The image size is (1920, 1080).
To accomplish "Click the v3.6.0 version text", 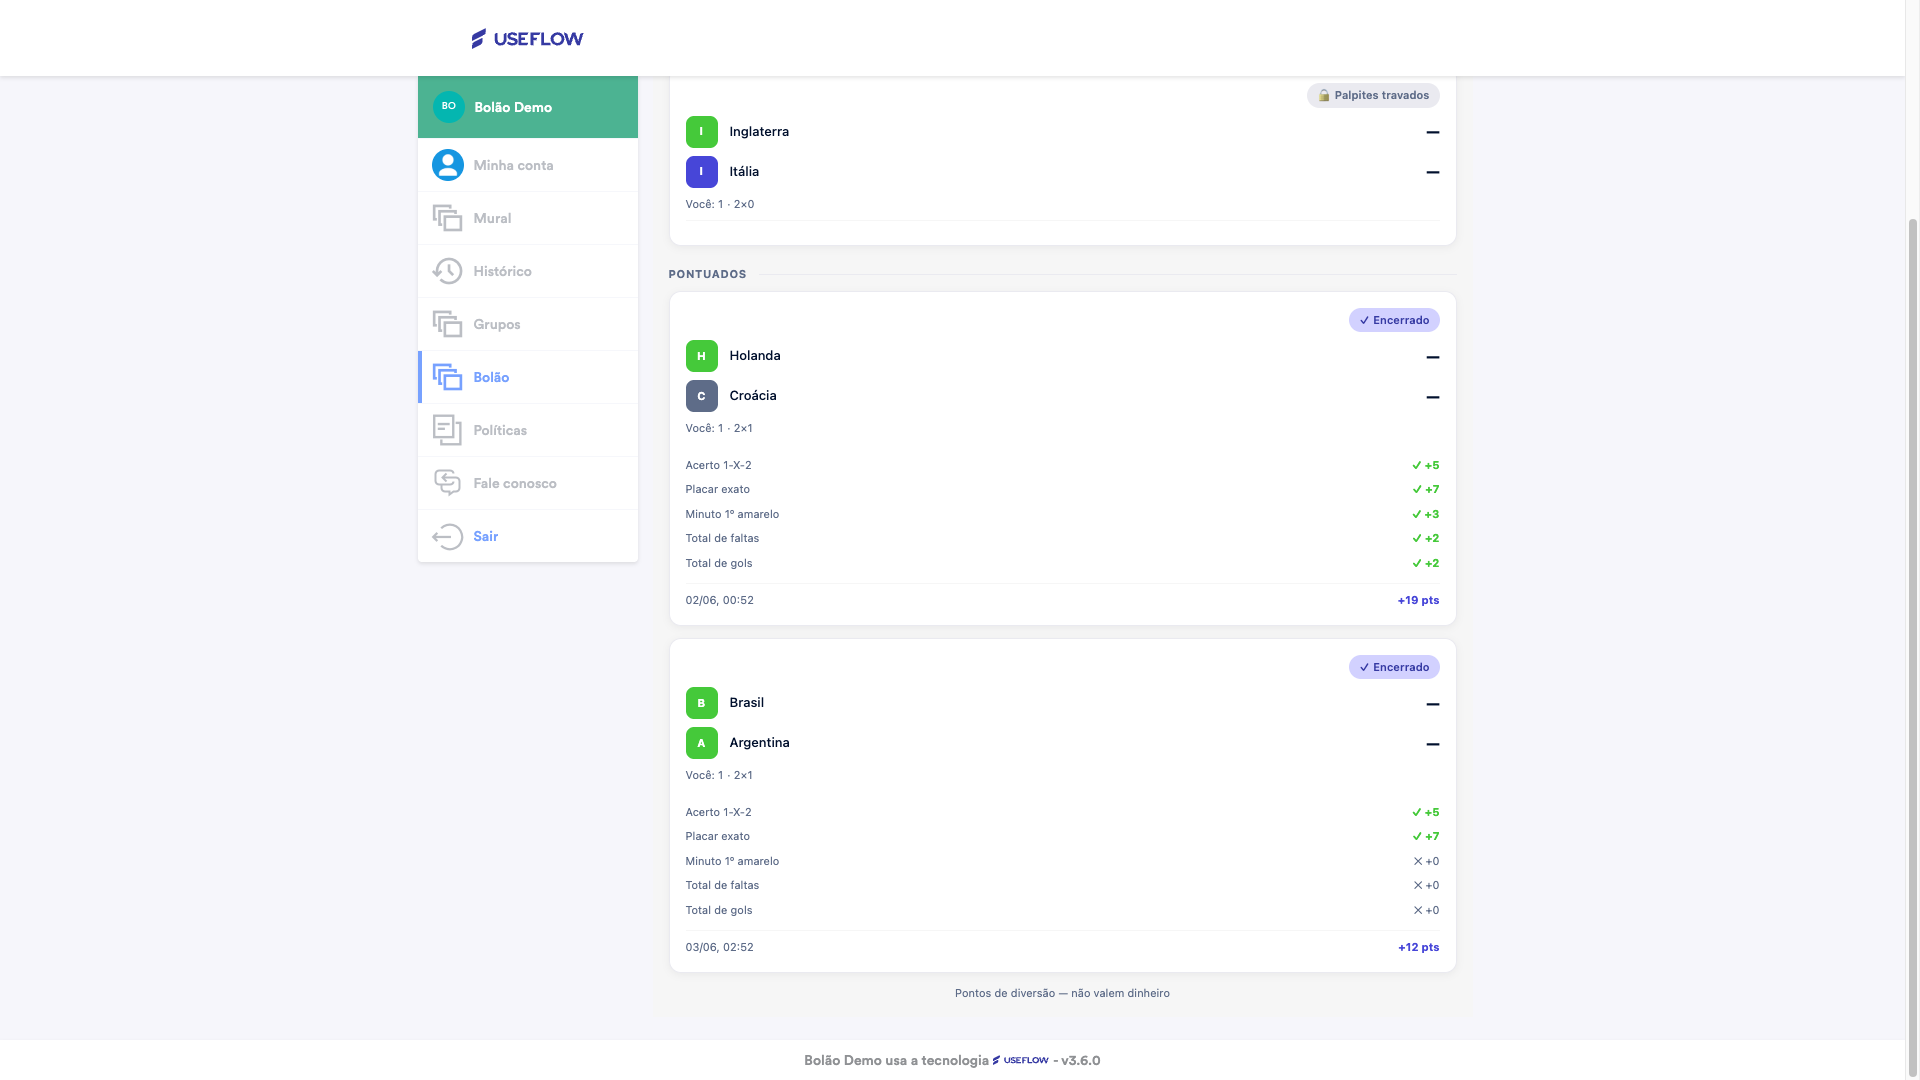I will click(x=1081, y=1060).
